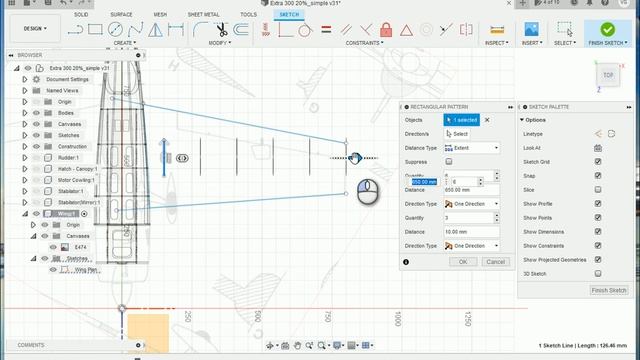Toggle Show Points checkbox
Viewport: 640px width, 360px height.
coord(598,218)
